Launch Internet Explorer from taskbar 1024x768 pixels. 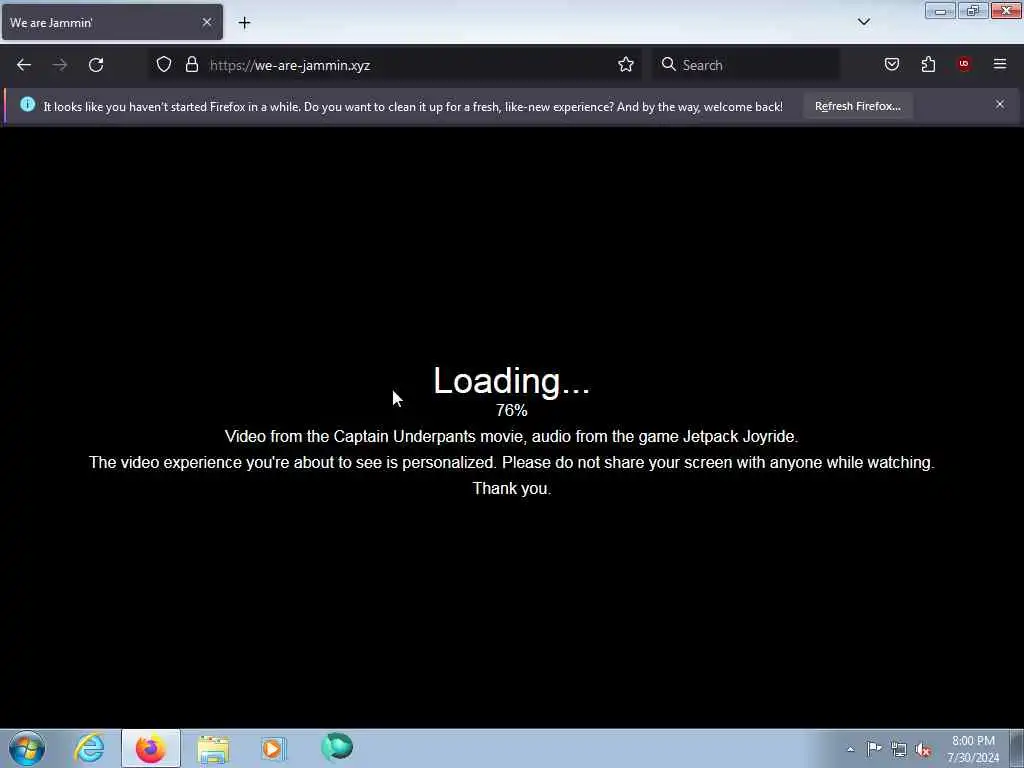[x=89, y=748]
